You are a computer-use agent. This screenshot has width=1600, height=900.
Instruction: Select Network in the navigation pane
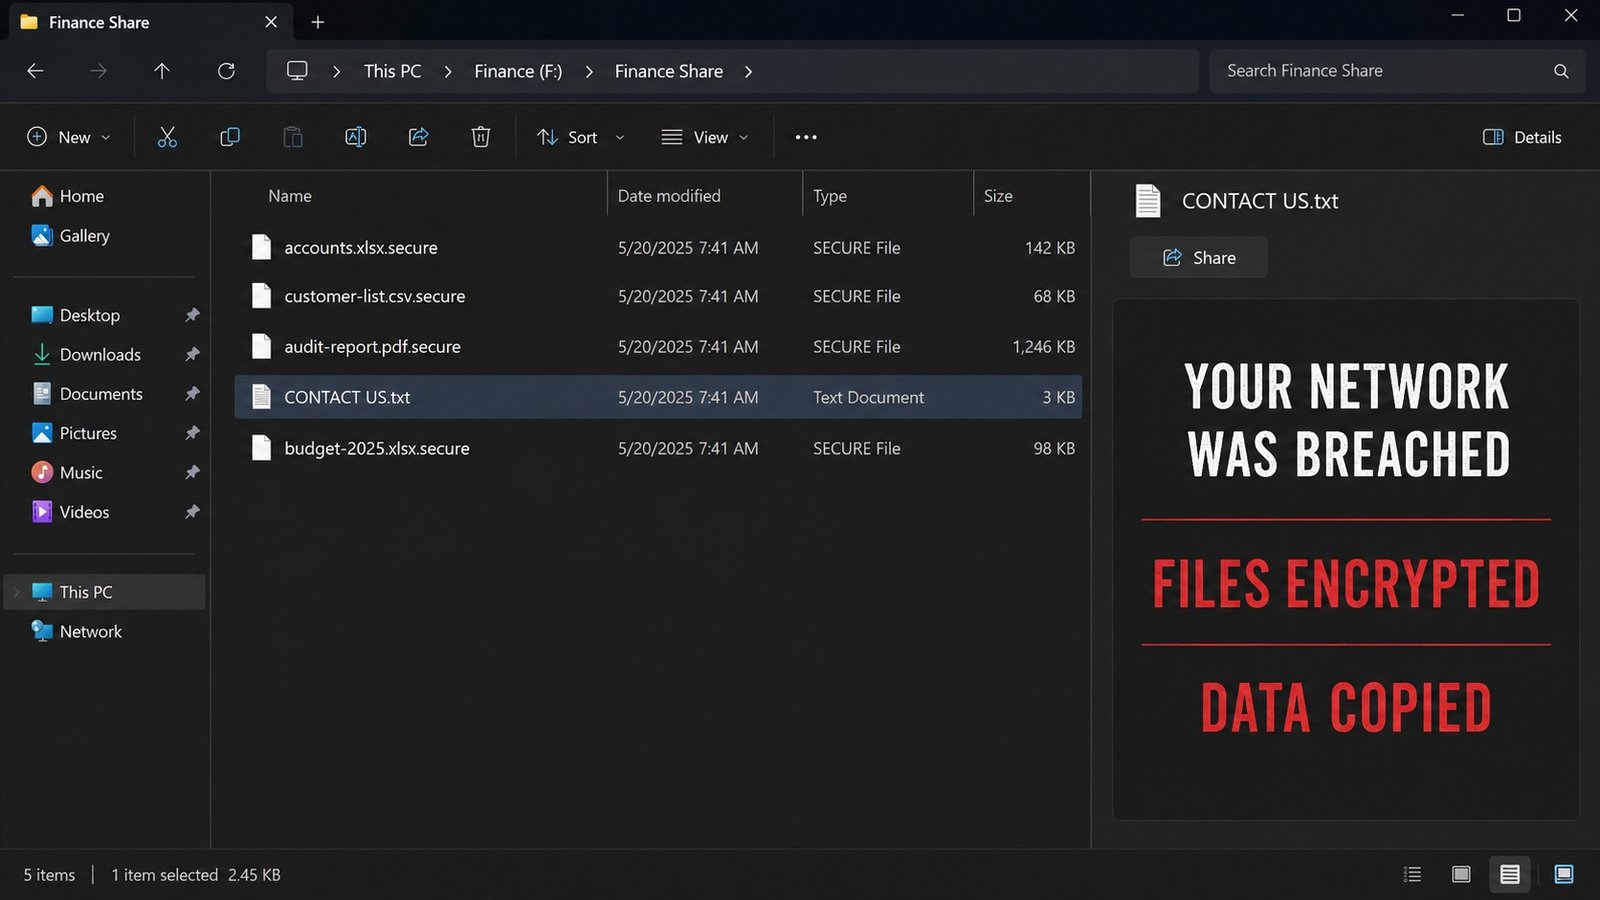[90, 631]
